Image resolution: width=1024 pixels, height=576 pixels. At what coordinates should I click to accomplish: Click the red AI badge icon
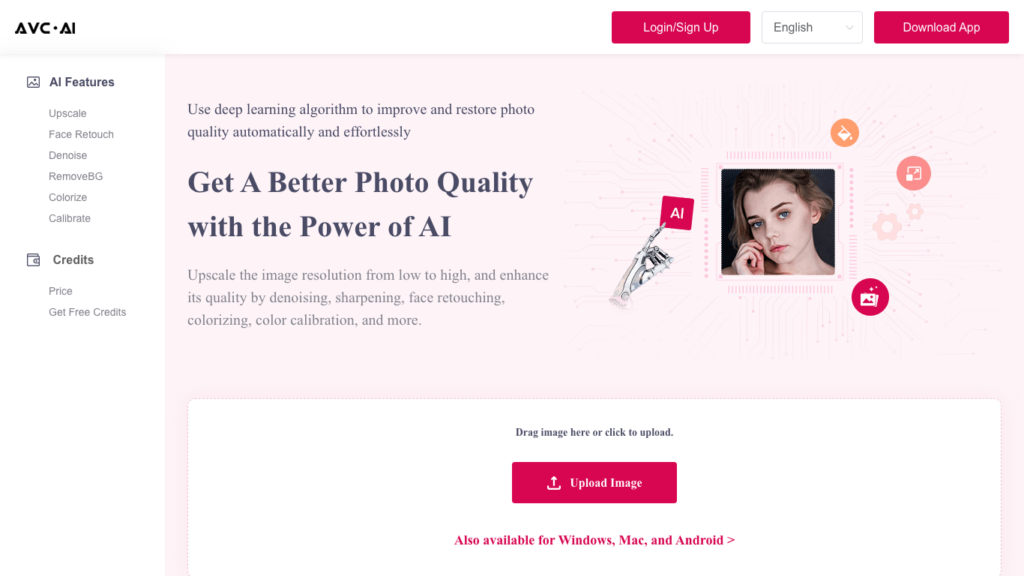coord(677,213)
